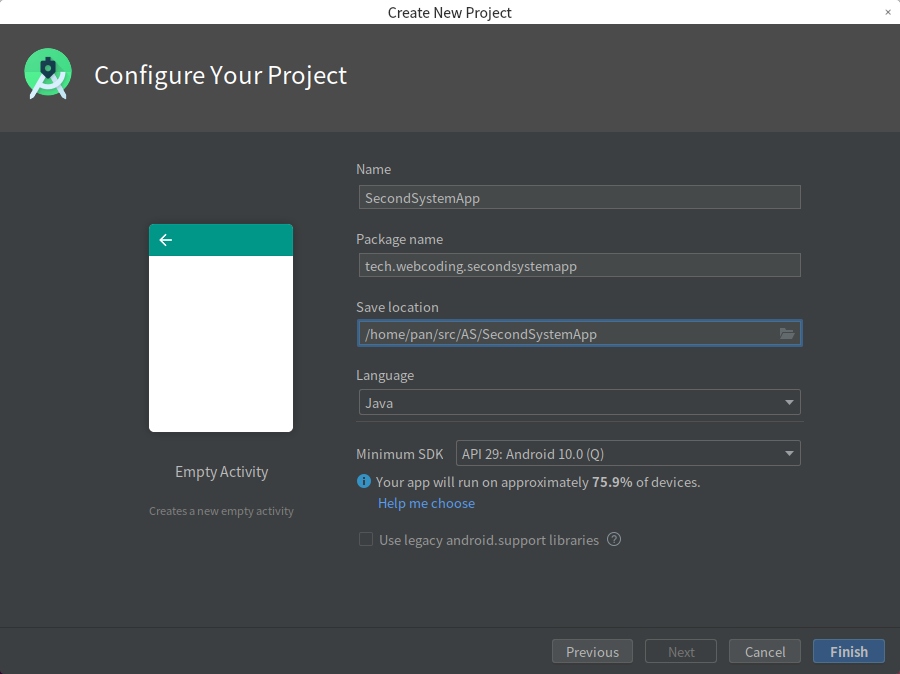900x674 pixels.
Task: Cancel the new project wizard
Action: [764, 652]
